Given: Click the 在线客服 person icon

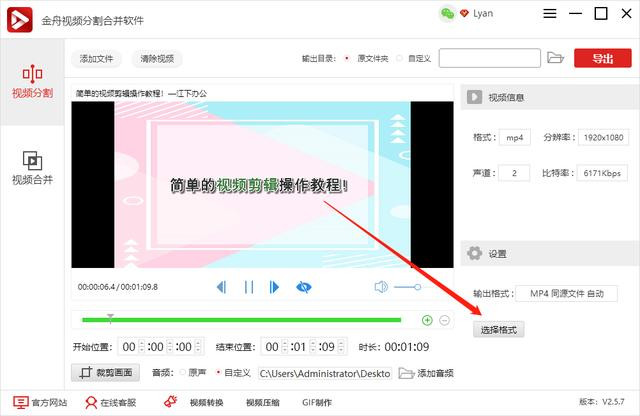Looking at the screenshot, I should pyautogui.click(x=91, y=403).
